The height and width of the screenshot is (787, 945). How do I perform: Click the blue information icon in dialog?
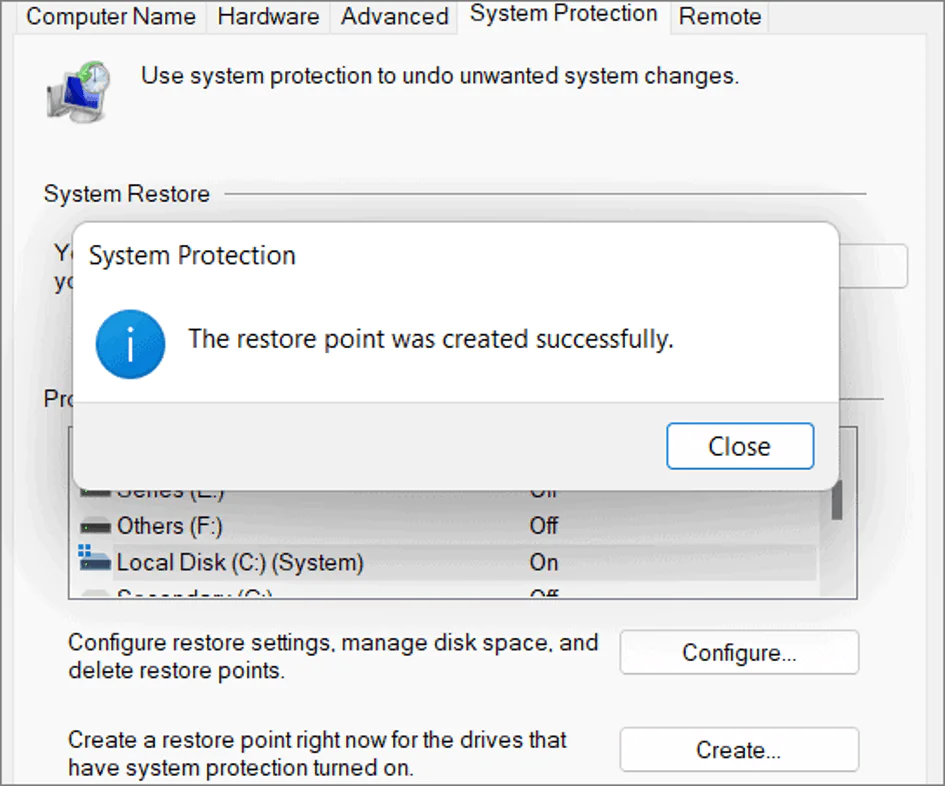tap(130, 343)
